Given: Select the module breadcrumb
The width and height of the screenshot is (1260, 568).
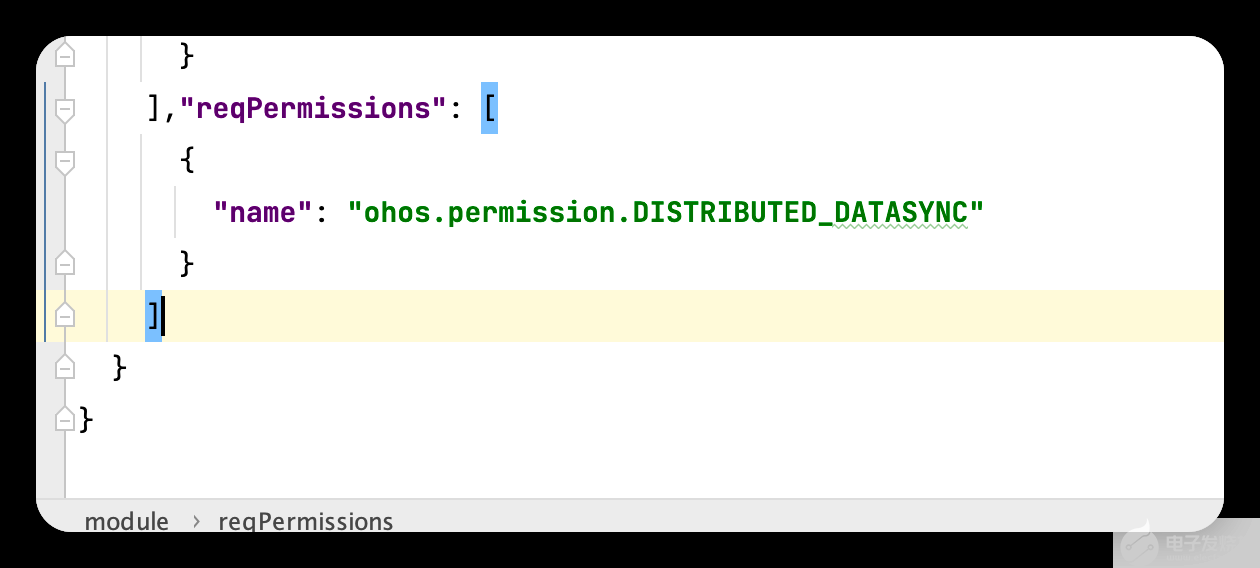Looking at the screenshot, I should (126, 522).
